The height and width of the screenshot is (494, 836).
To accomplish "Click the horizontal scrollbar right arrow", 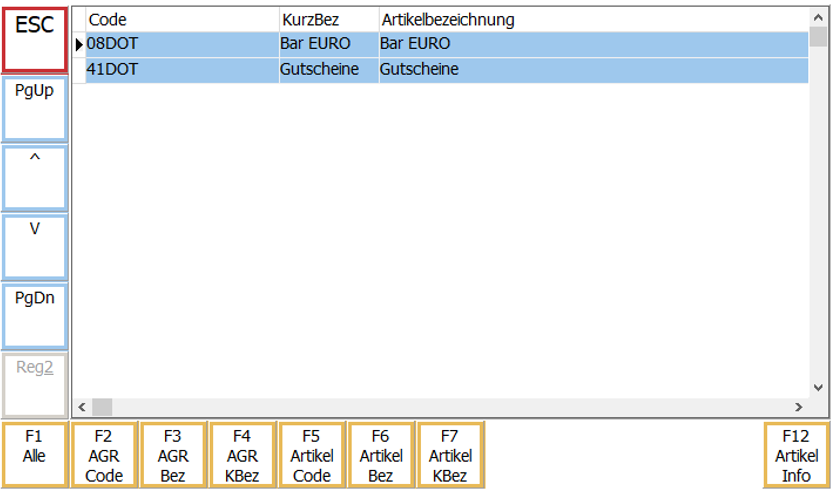I will [798, 407].
